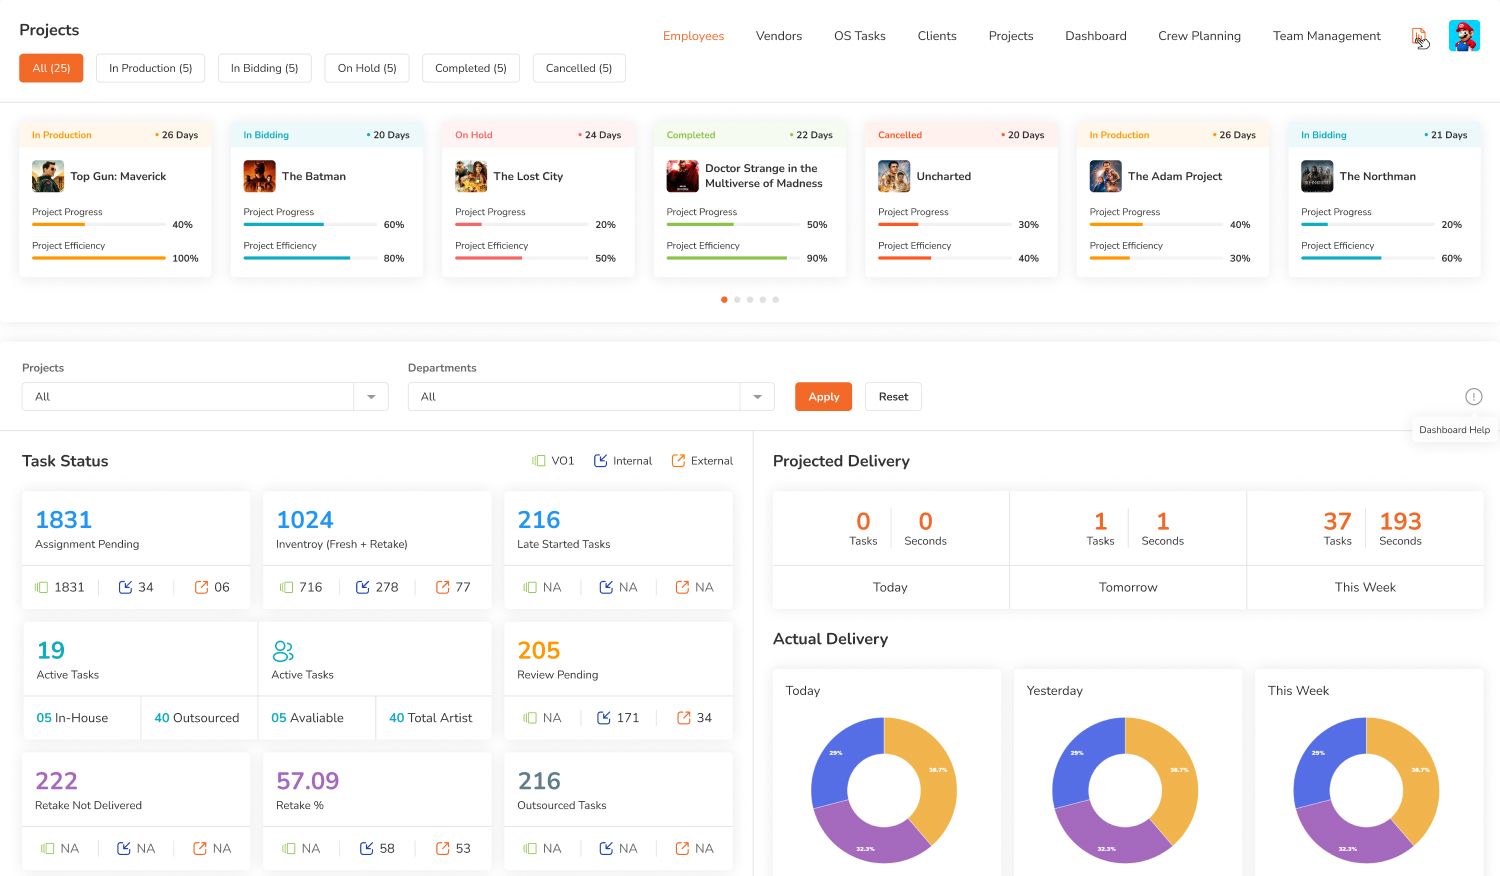This screenshot has width=1500, height=876.
Task: Click the Internal legend icon in Task Status
Action: tap(601, 461)
